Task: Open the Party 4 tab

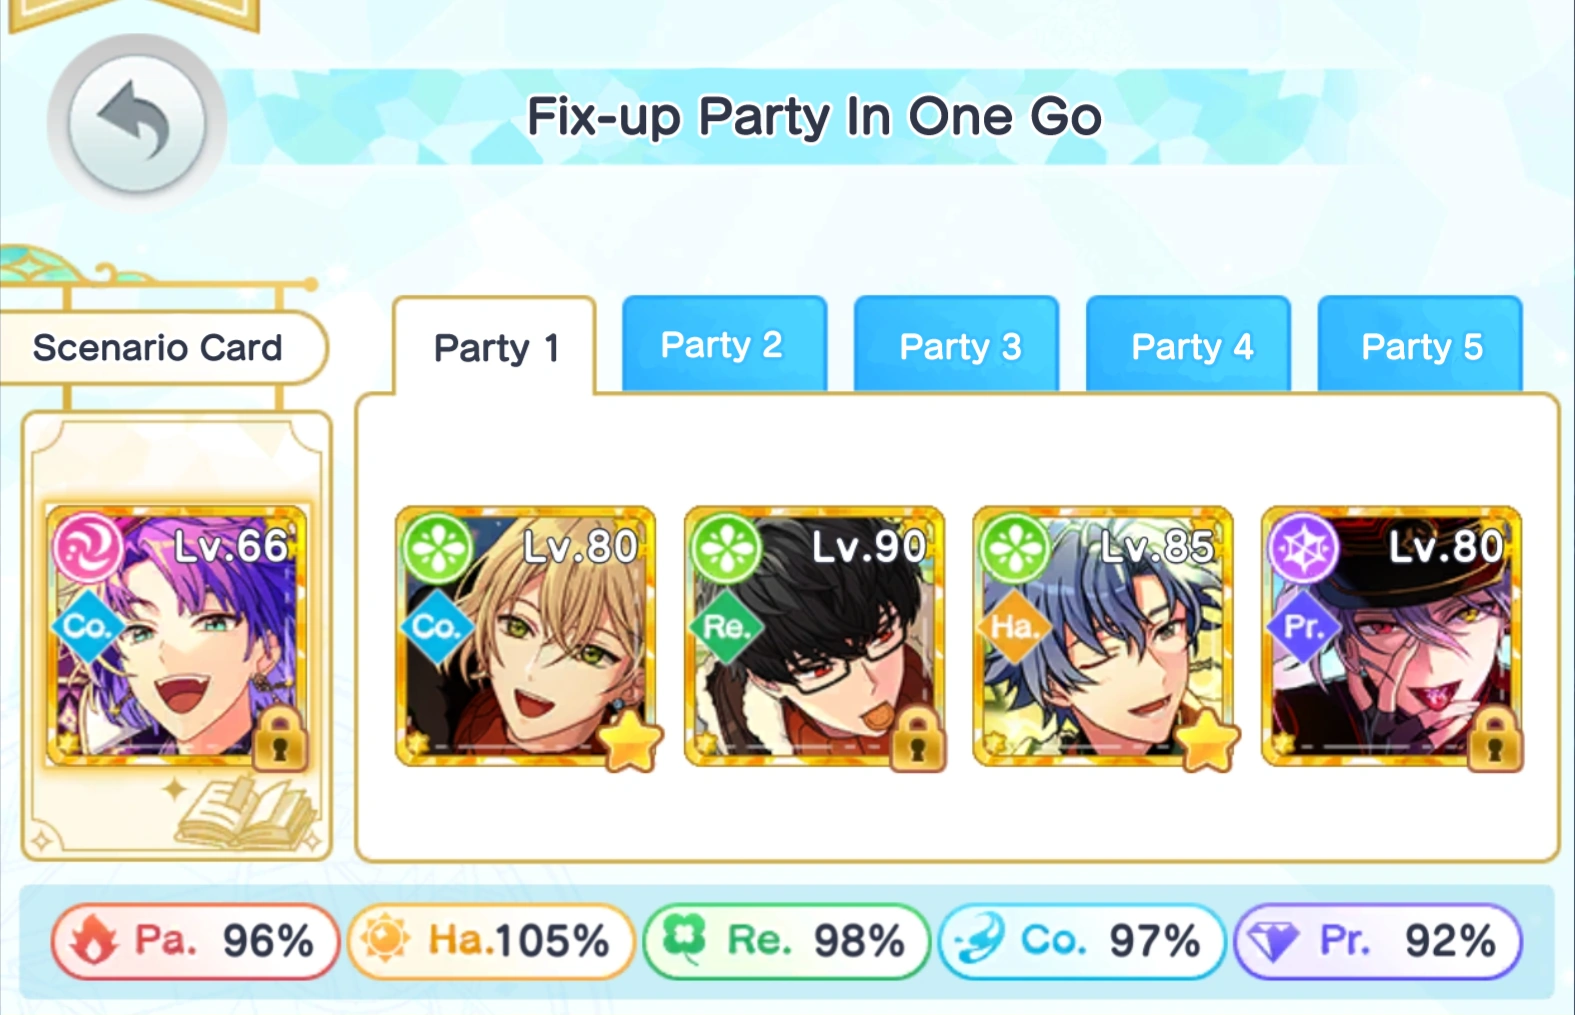Action: (1188, 344)
